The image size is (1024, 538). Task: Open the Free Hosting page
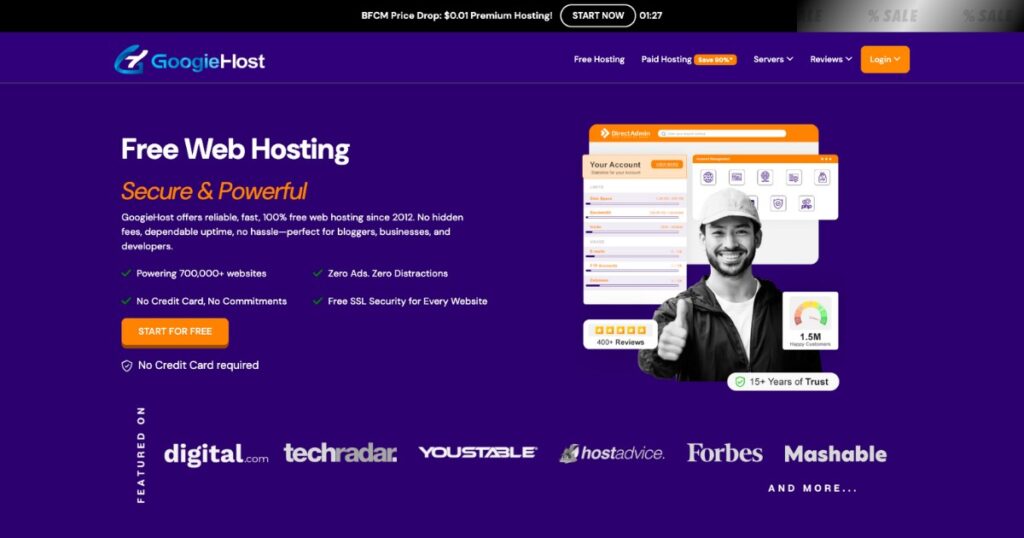point(599,59)
